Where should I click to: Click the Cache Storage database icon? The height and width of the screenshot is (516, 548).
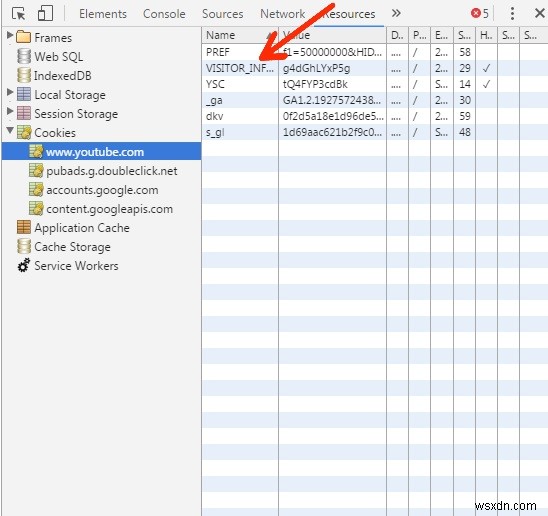click(x=24, y=246)
